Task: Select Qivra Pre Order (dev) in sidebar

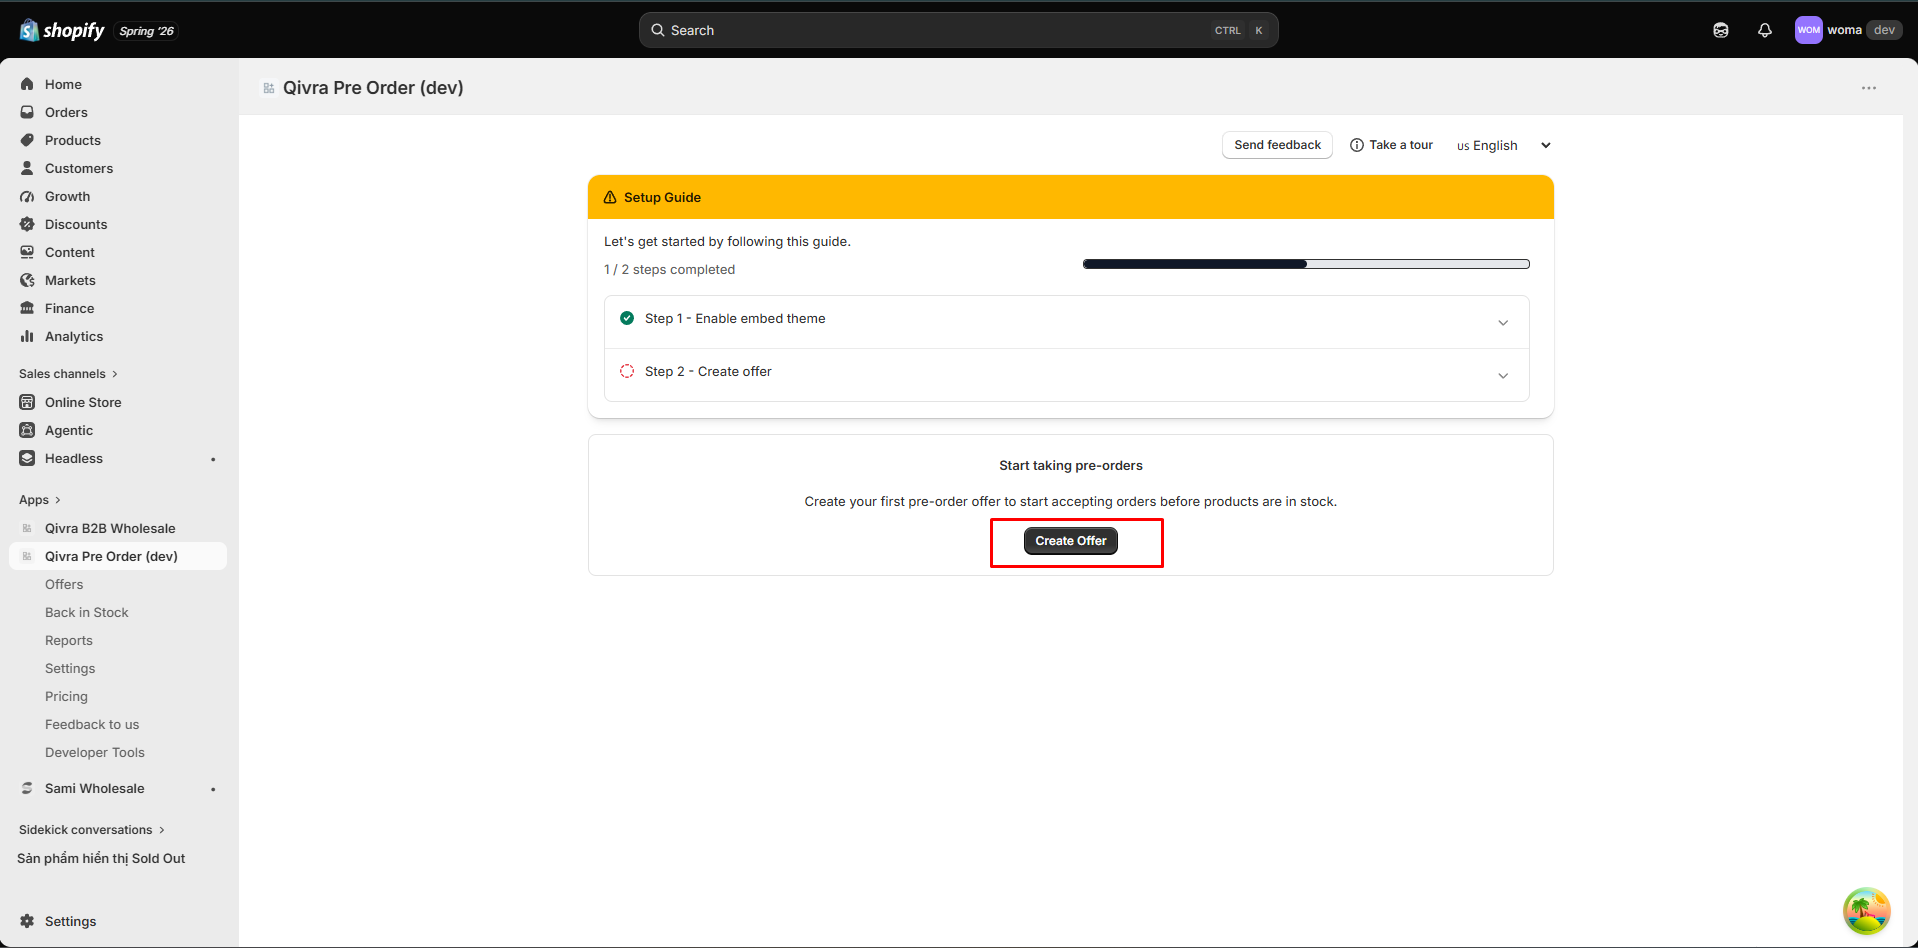Action: coord(118,556)
